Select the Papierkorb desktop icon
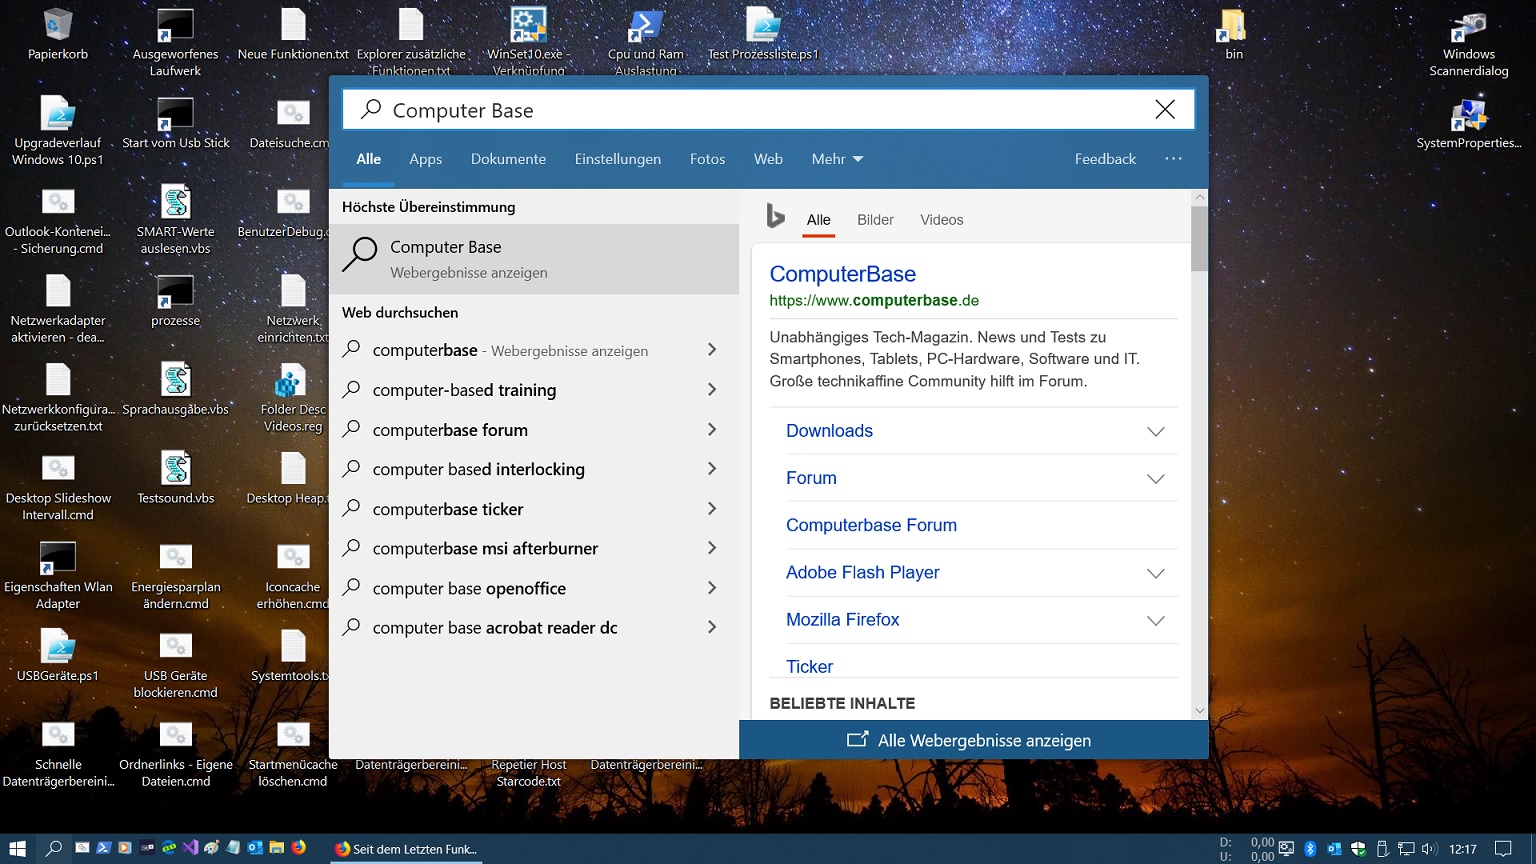 coord(58,35)
